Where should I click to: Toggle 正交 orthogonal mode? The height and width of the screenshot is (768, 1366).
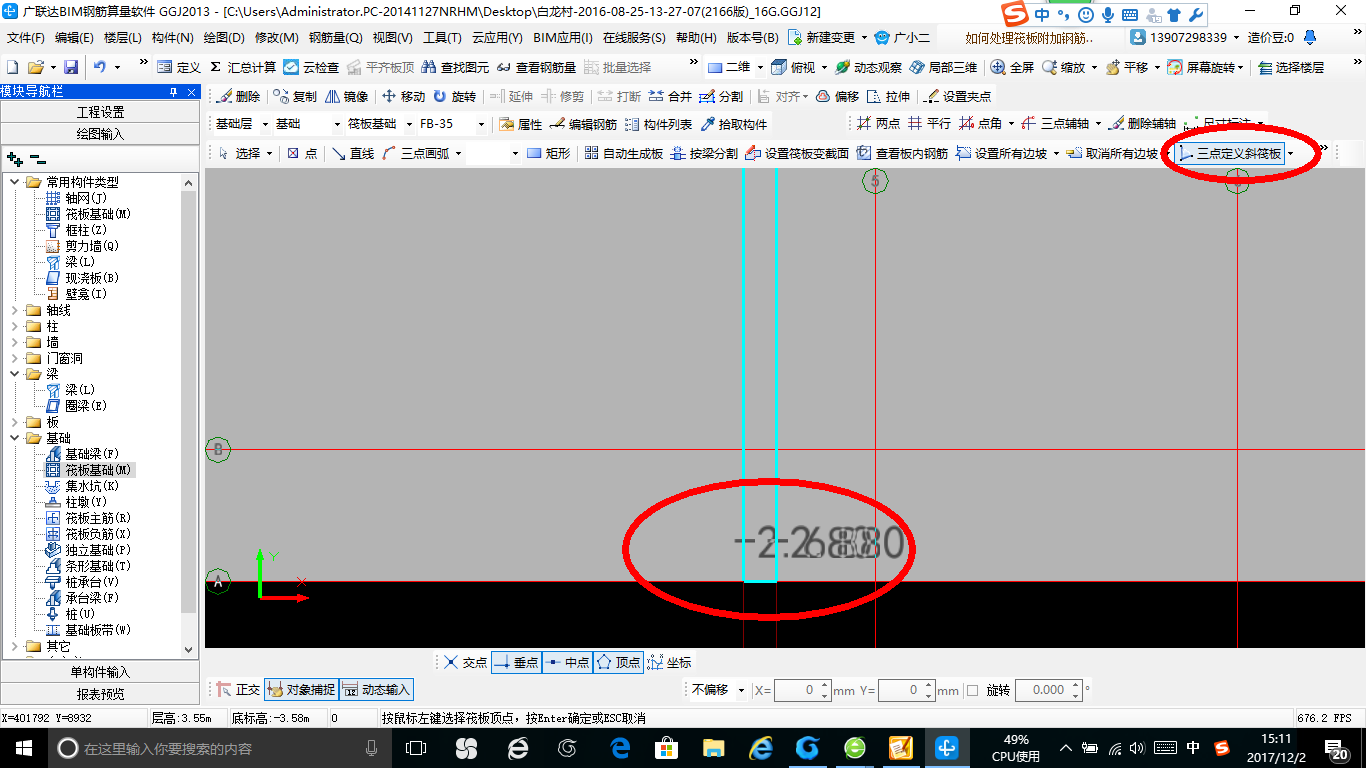pyautogui.click(x=238, y=689)
